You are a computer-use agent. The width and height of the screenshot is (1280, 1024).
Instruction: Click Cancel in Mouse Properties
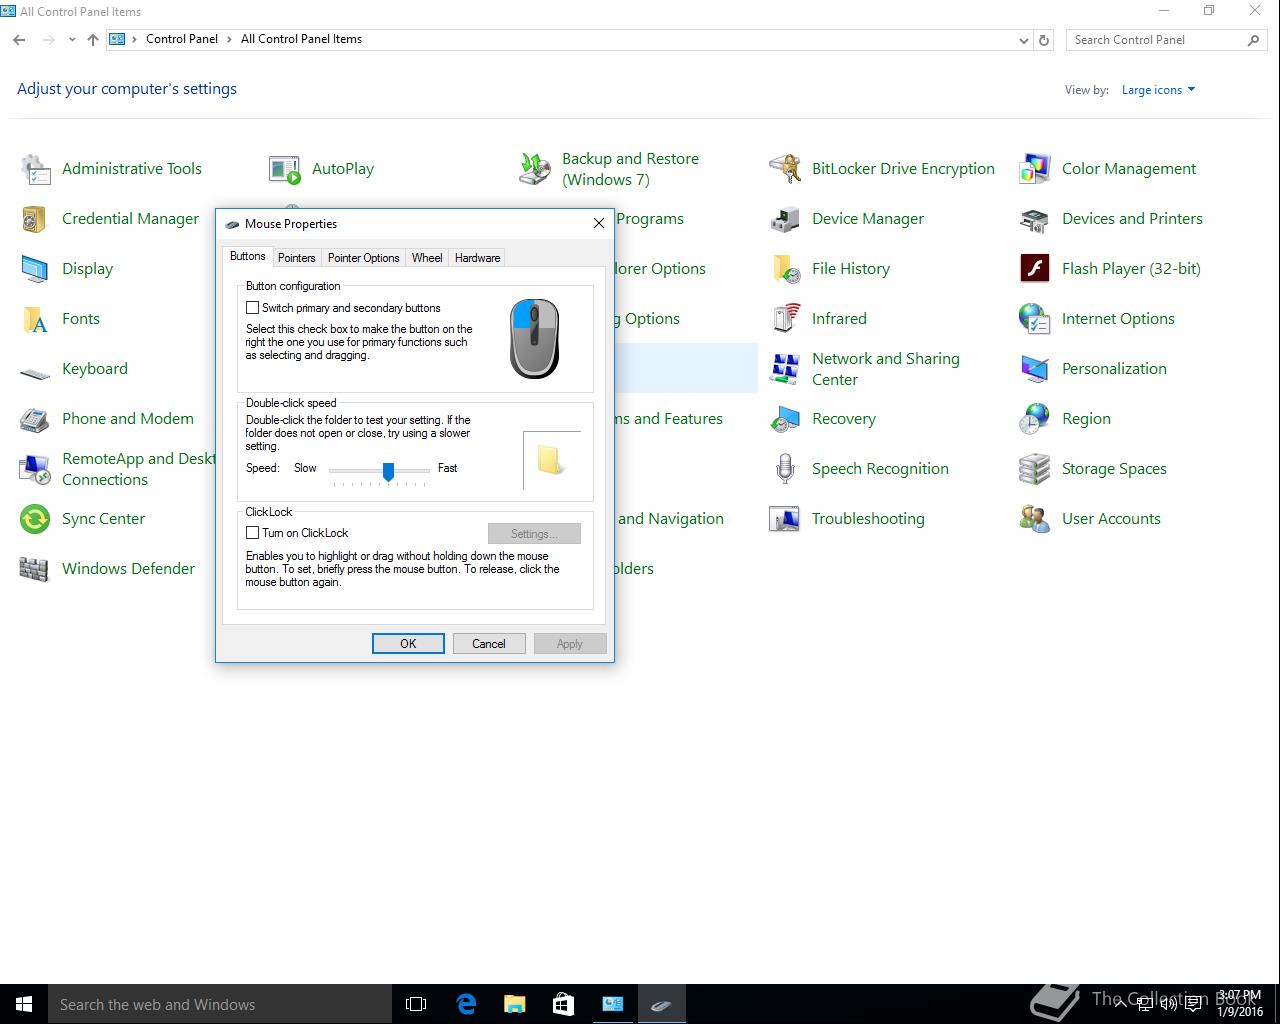click(489, 644)
